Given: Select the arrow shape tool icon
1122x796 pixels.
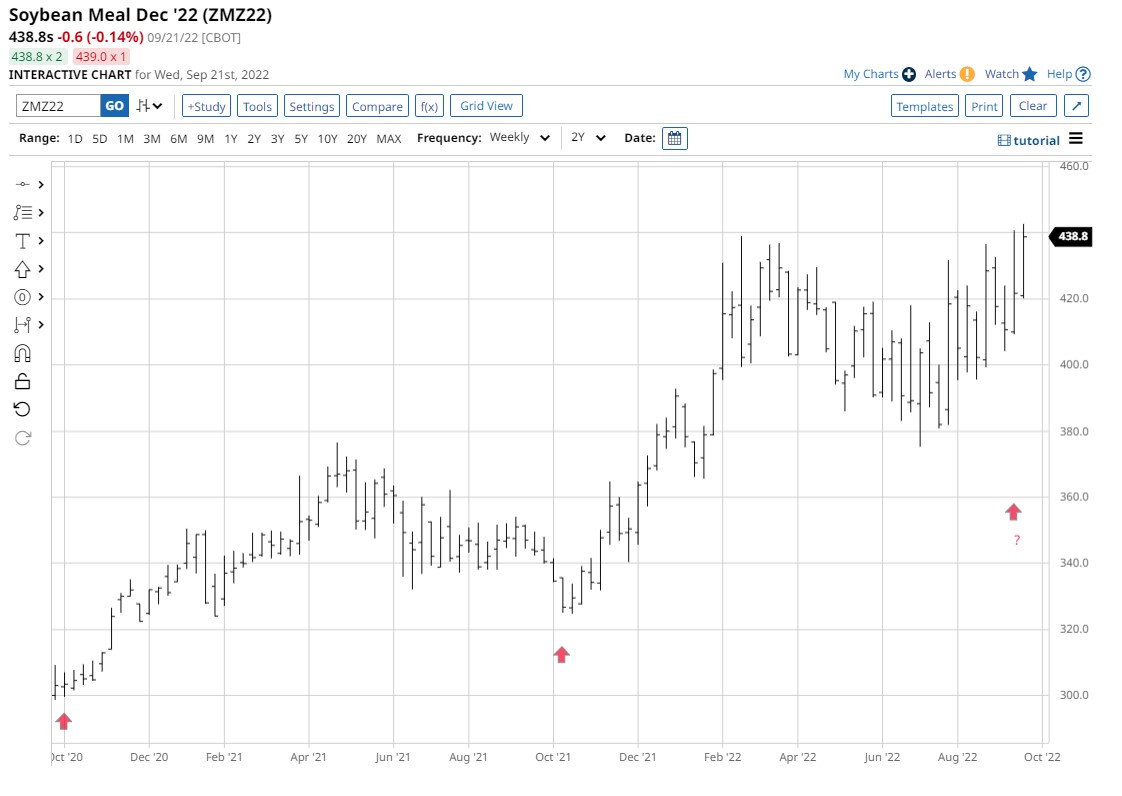Looking at the screenshot, I should [x=23, y=269].
